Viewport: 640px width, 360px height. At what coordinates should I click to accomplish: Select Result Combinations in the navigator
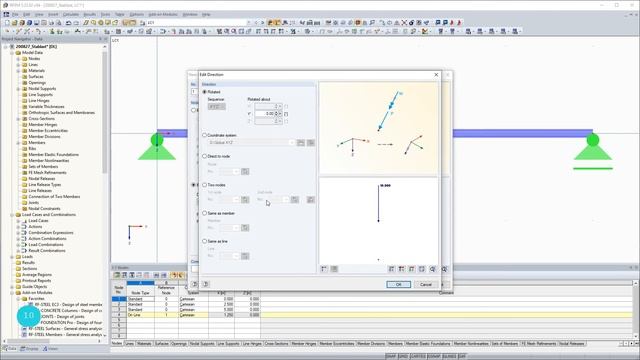pyautogui.click(x=47, y=251)
